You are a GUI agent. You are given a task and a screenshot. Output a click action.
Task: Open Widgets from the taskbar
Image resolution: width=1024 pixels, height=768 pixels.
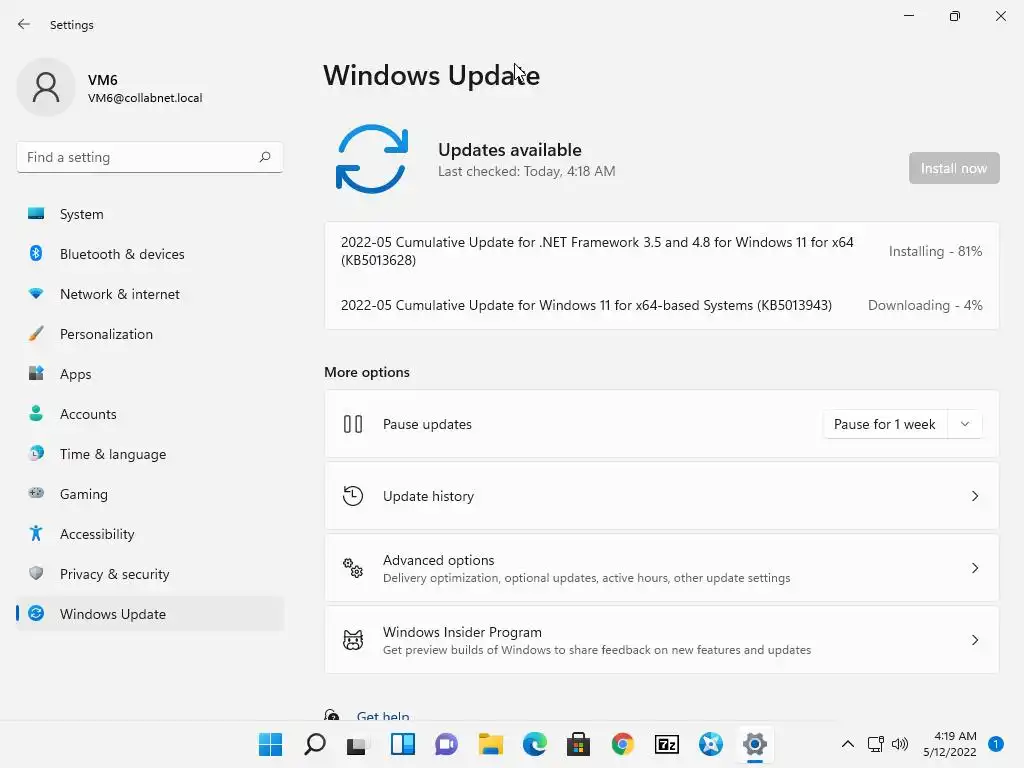coord(402,744)
